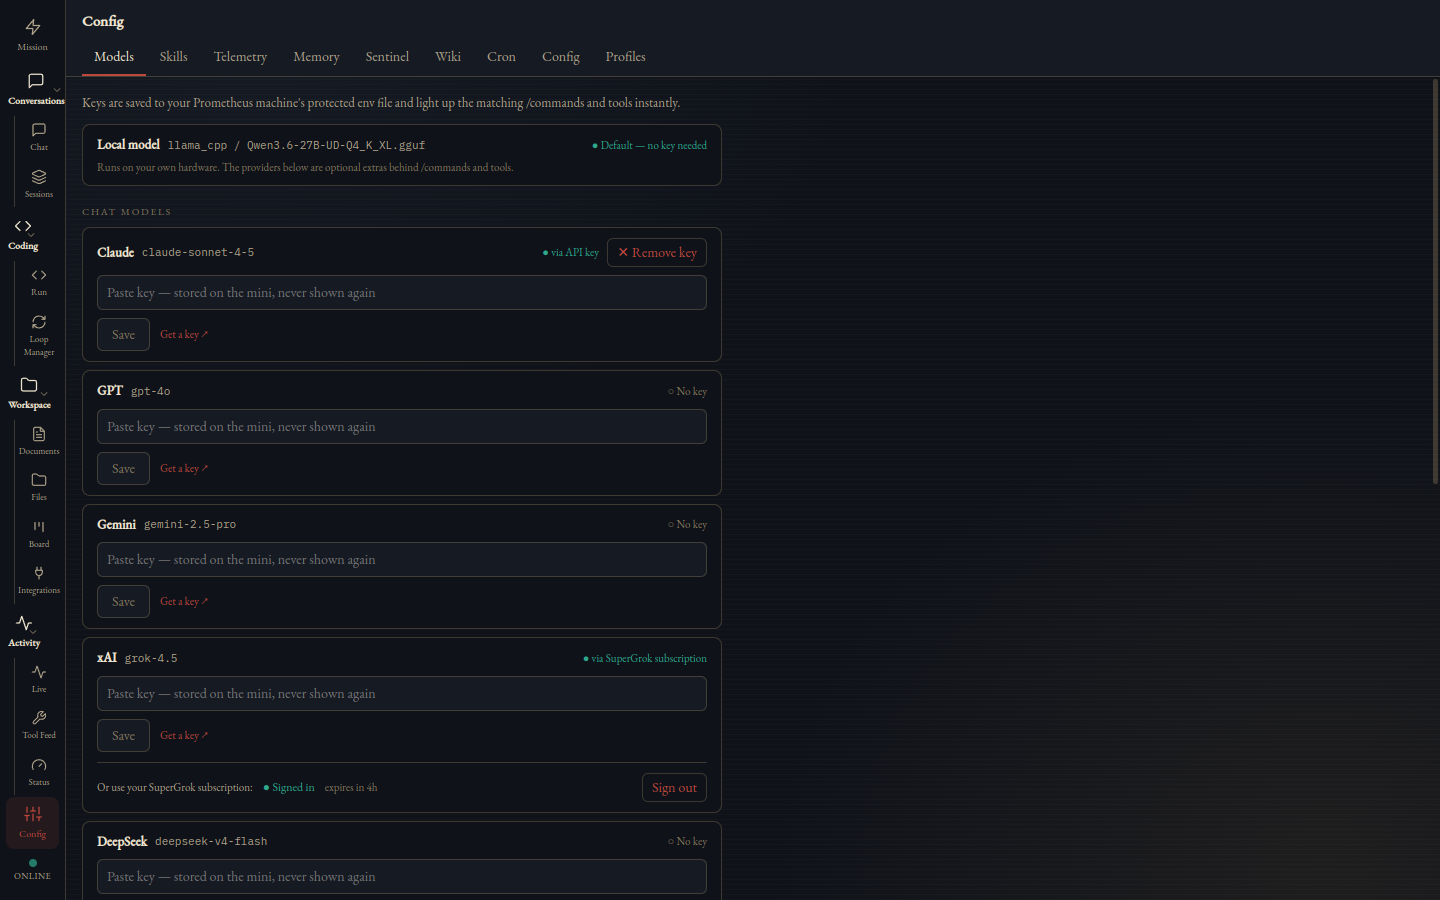Open the Conversations speech bubble icon
This screenshot has width=1440, height=900.
coord(36,81)
